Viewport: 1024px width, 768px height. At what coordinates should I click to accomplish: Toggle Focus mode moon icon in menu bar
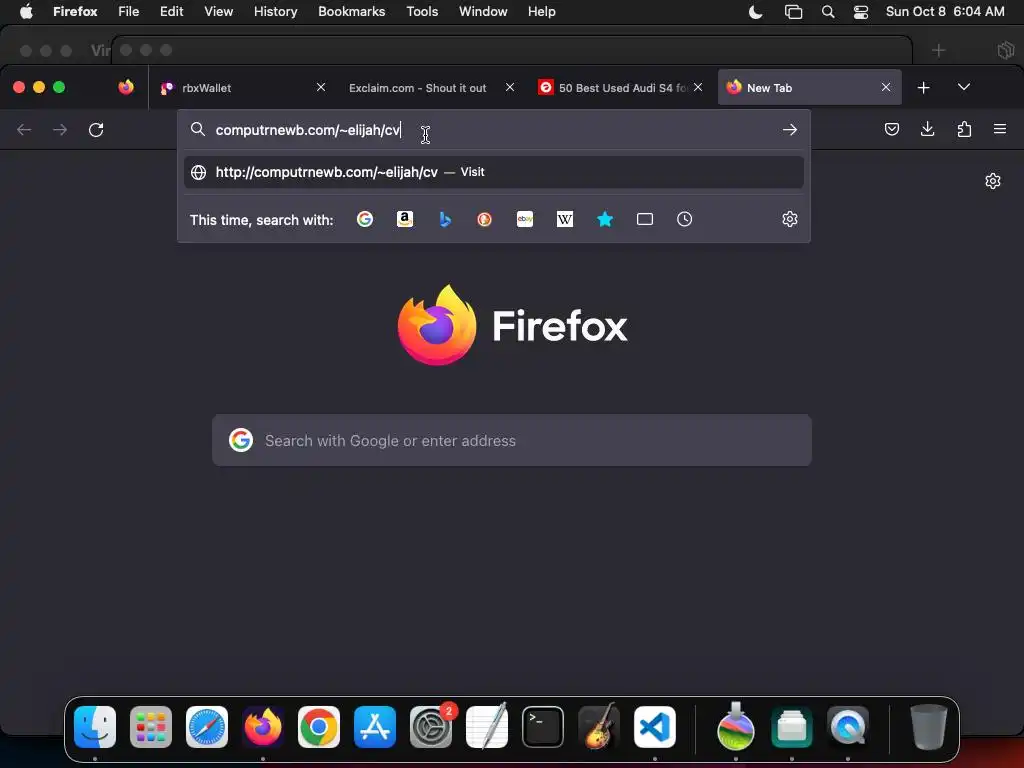pyautogui.click(x=756, y=12)
